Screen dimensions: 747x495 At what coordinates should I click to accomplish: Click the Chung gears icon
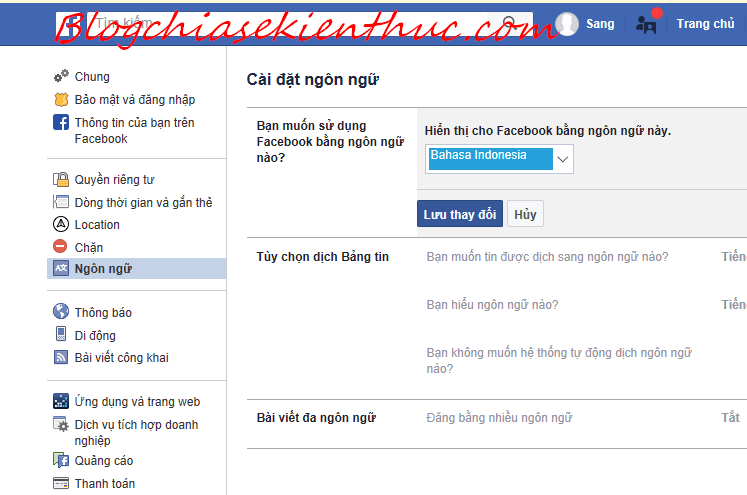pyautogui.click(x=61, y=76)
